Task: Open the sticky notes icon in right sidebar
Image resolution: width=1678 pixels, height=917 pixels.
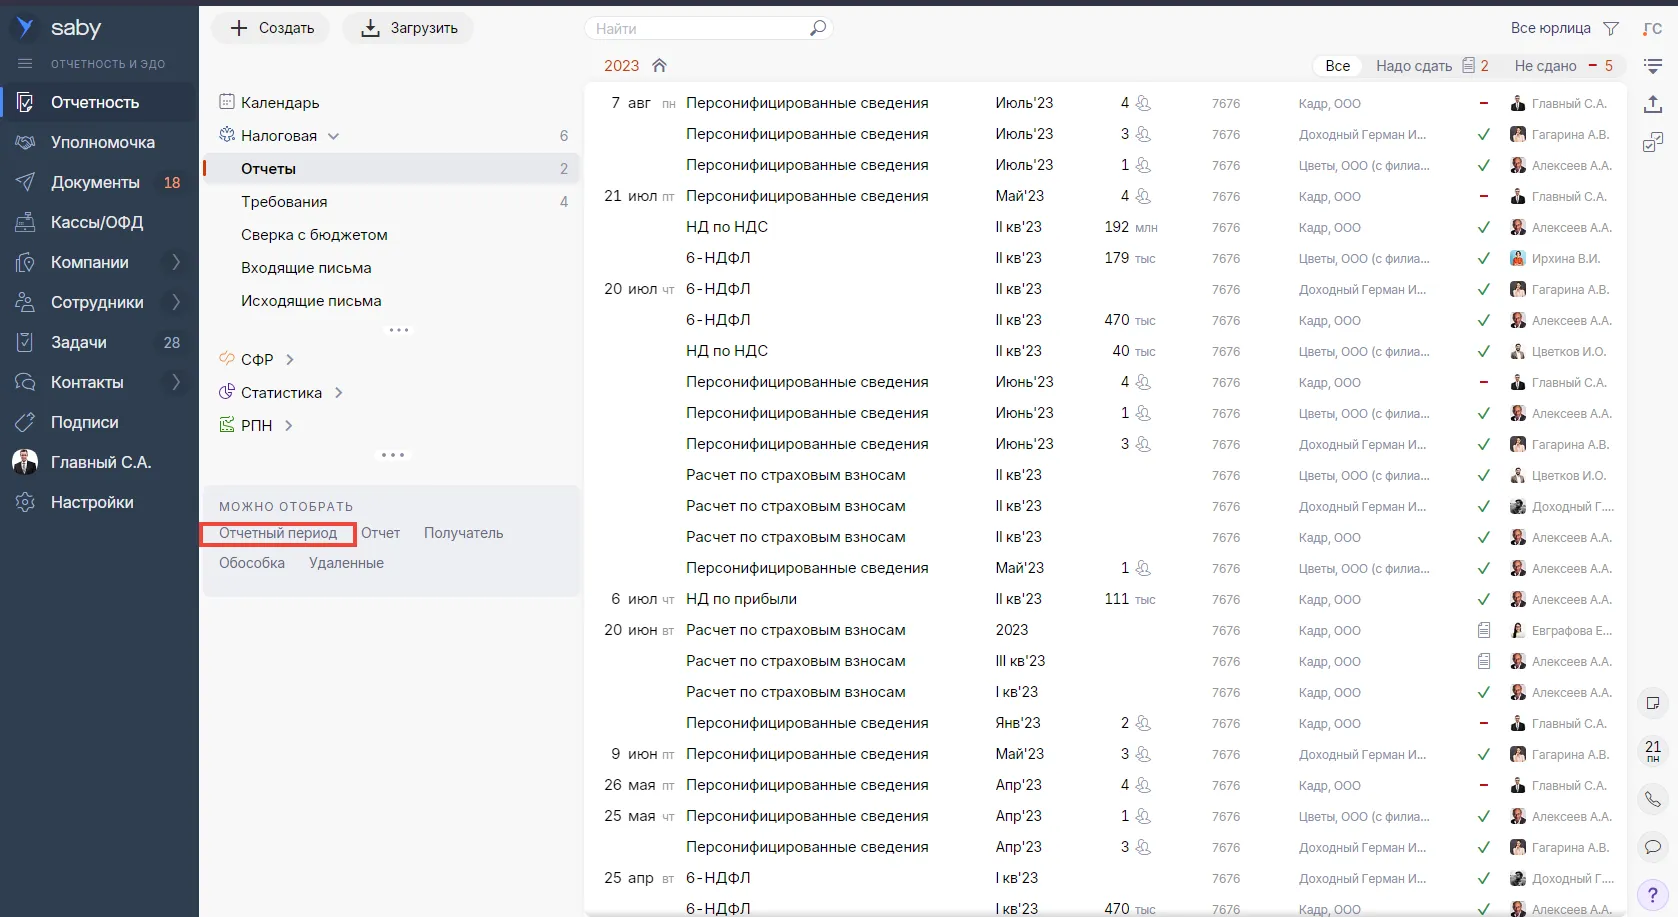Action: (1653, 703)
